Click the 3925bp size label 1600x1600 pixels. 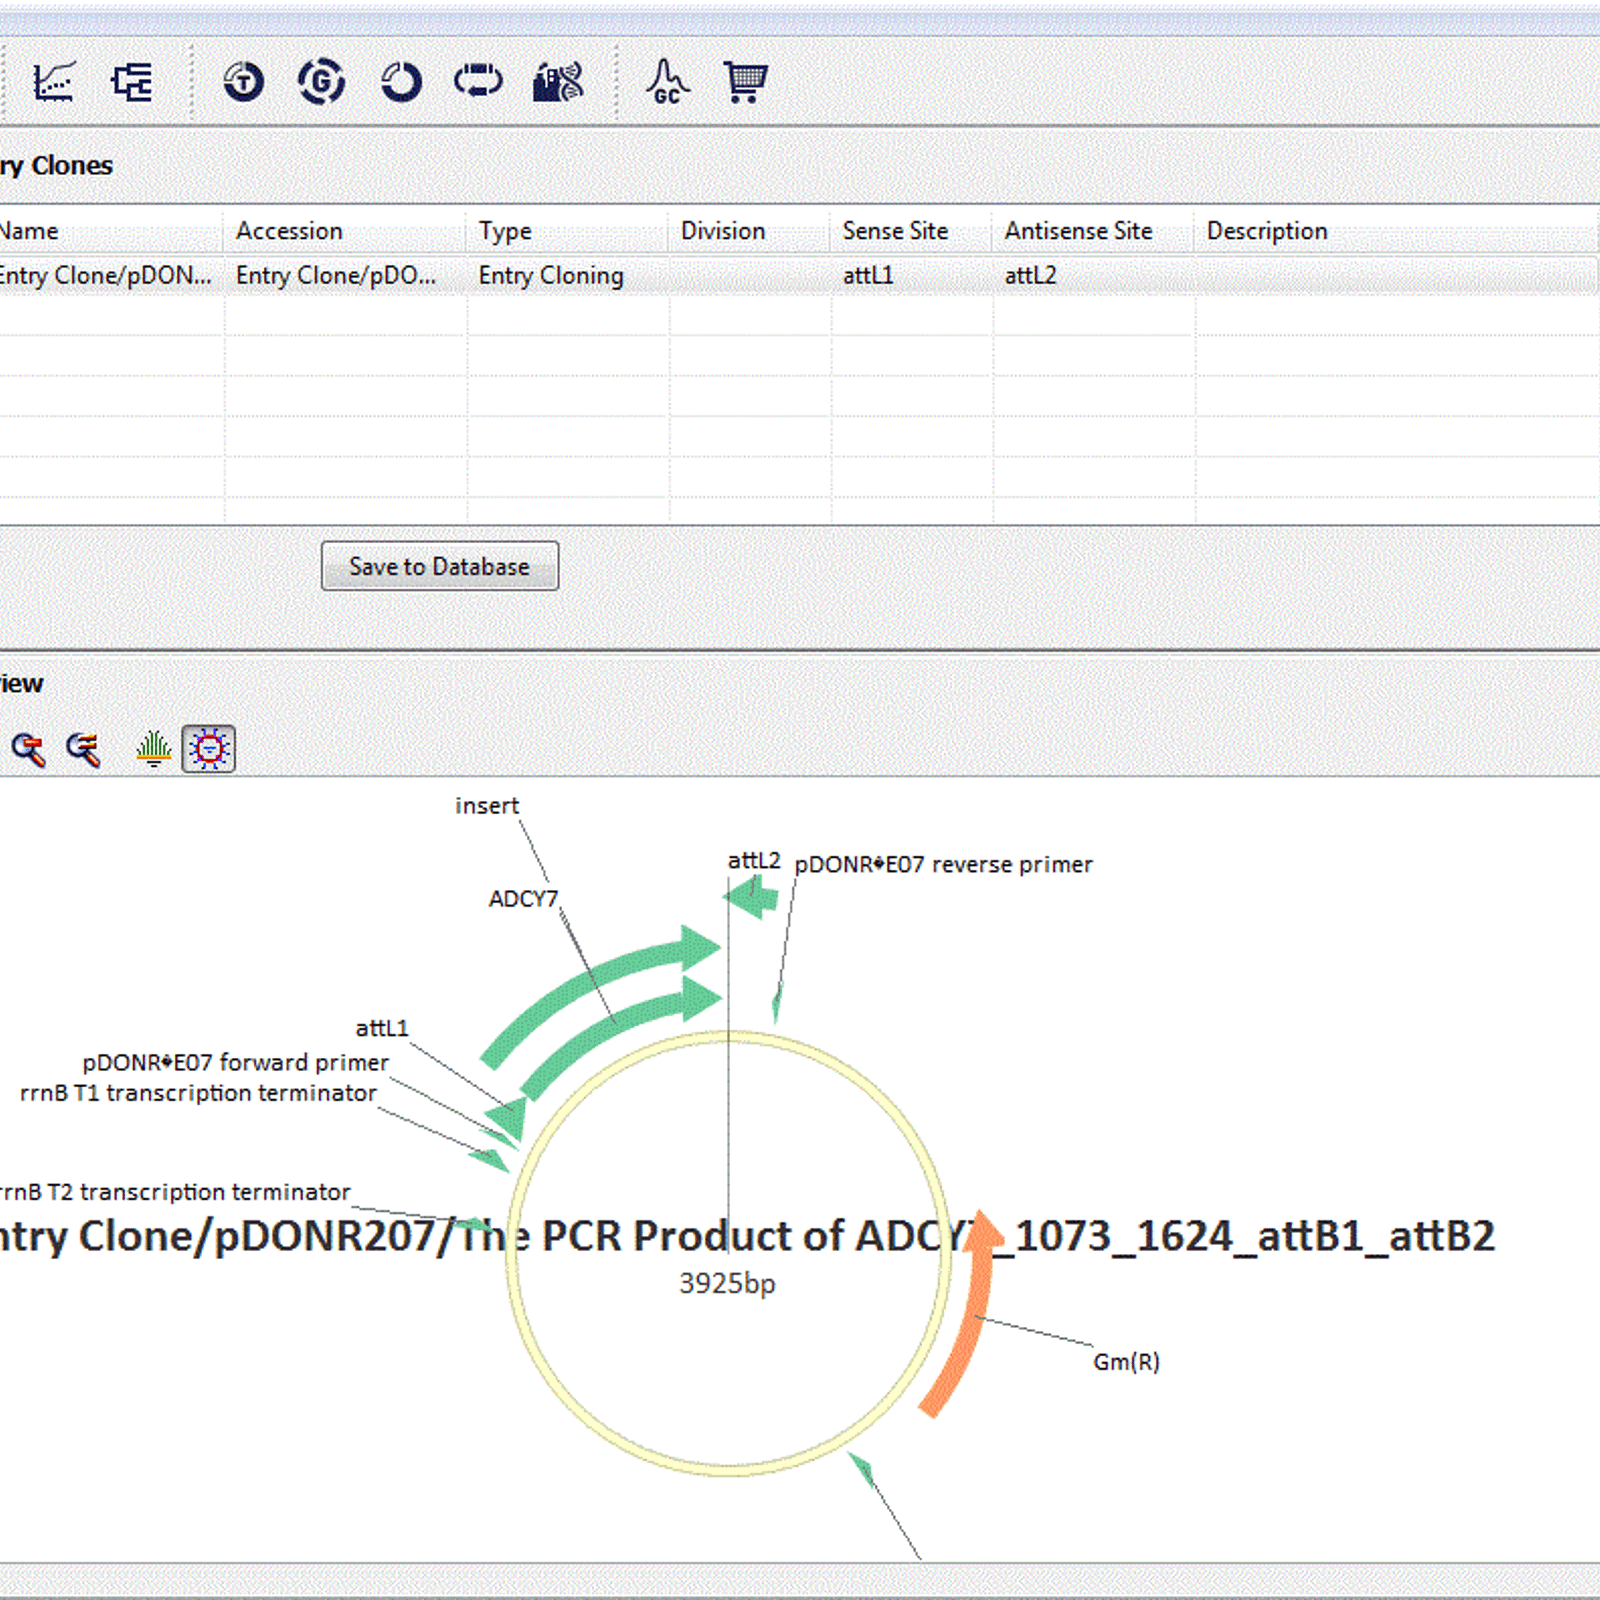(727, 1283)
